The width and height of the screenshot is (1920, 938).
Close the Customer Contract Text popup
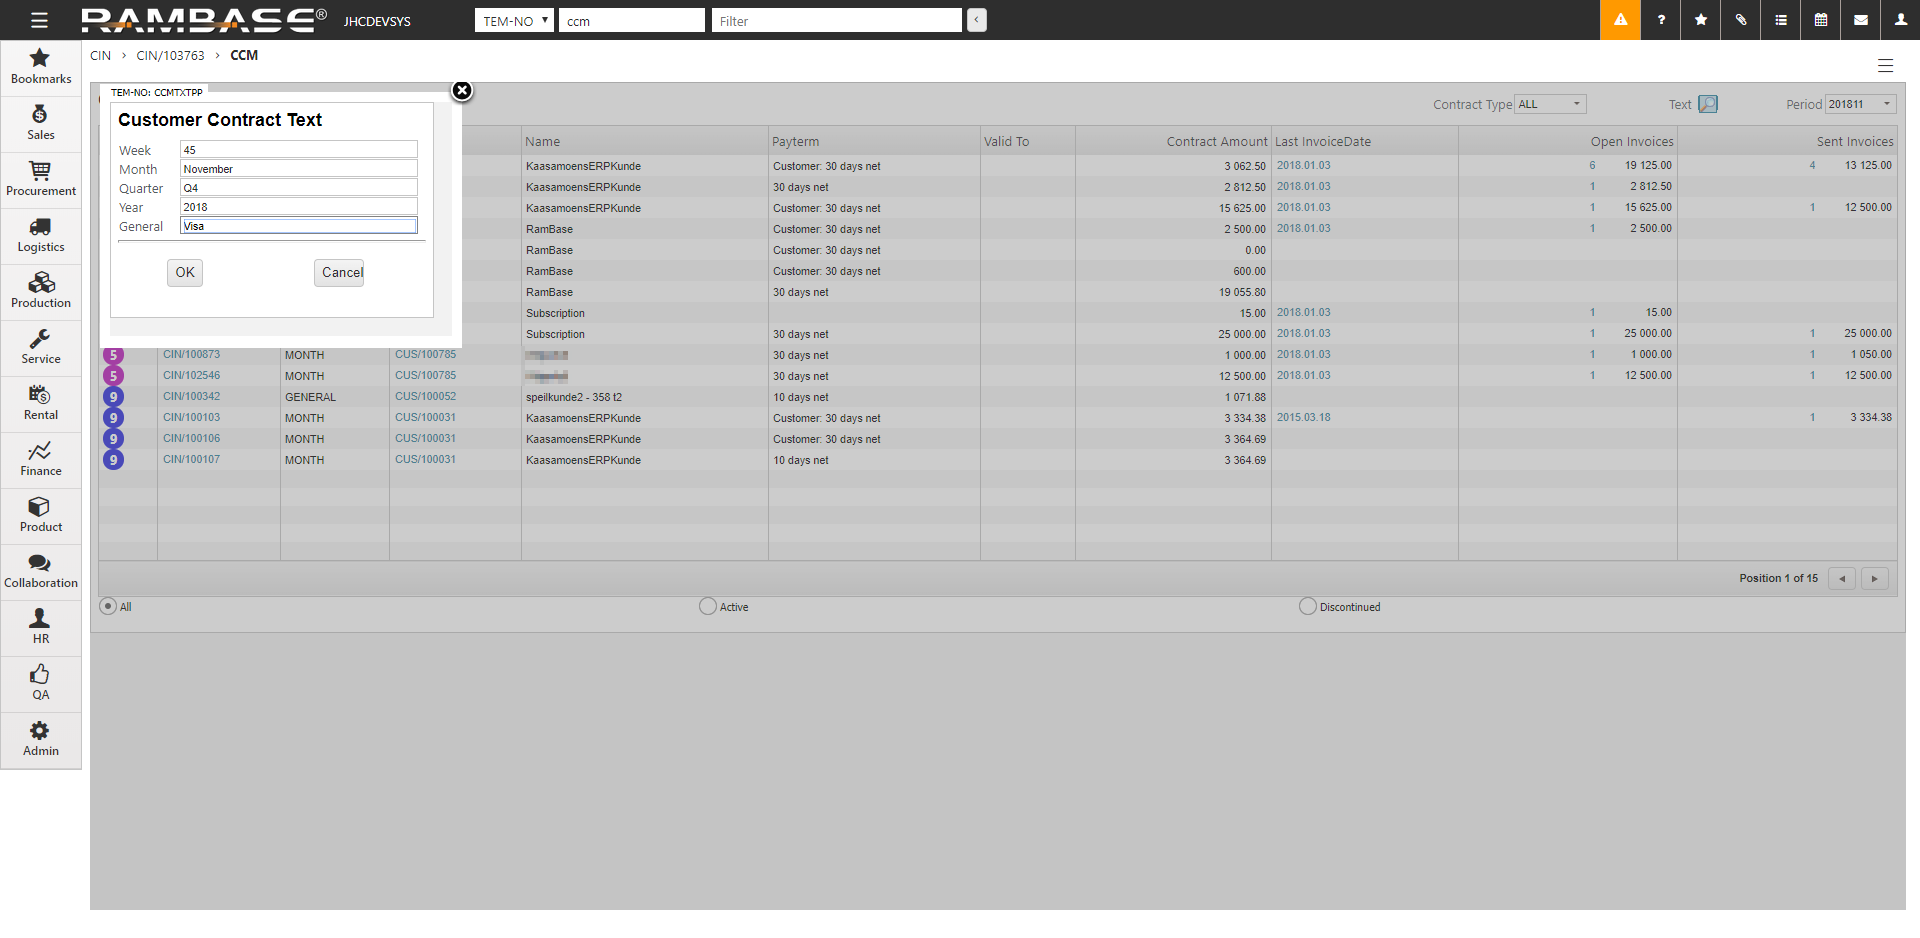click(462, 91)
